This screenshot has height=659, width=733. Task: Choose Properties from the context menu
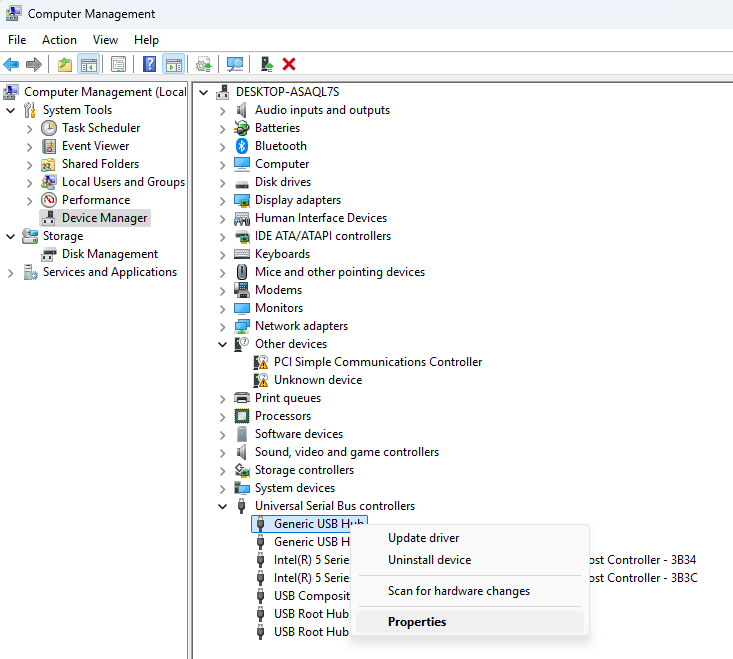coord(470,622)
